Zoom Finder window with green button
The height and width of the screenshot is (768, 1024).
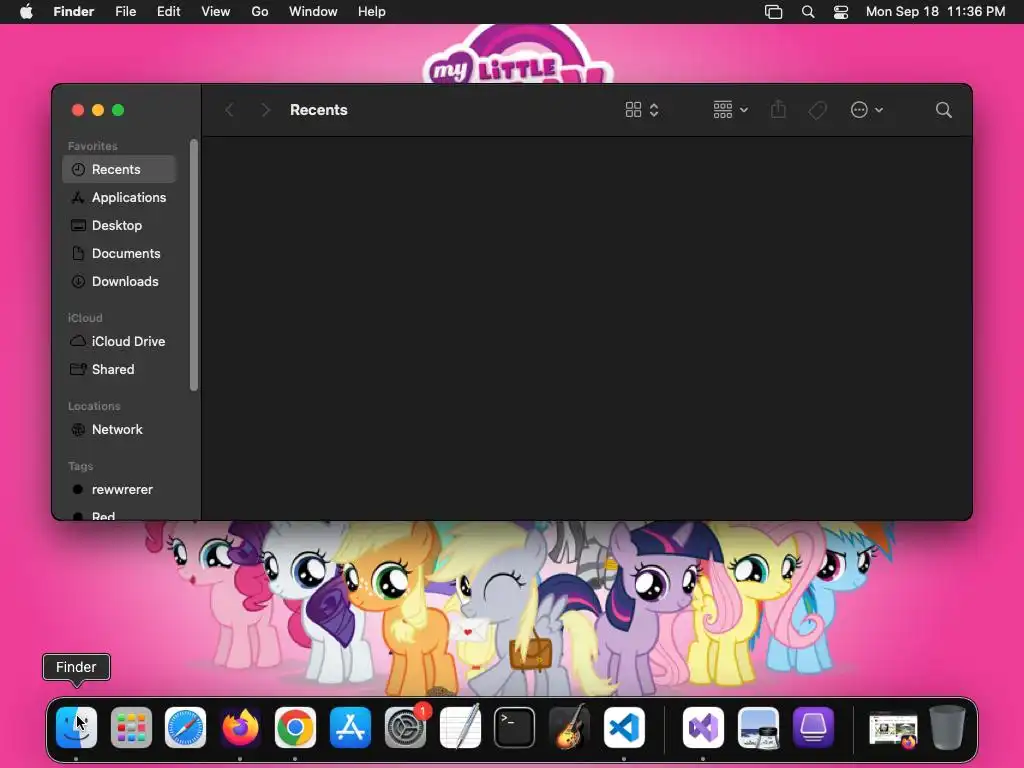pyautogui.click(x=118, y=110)
